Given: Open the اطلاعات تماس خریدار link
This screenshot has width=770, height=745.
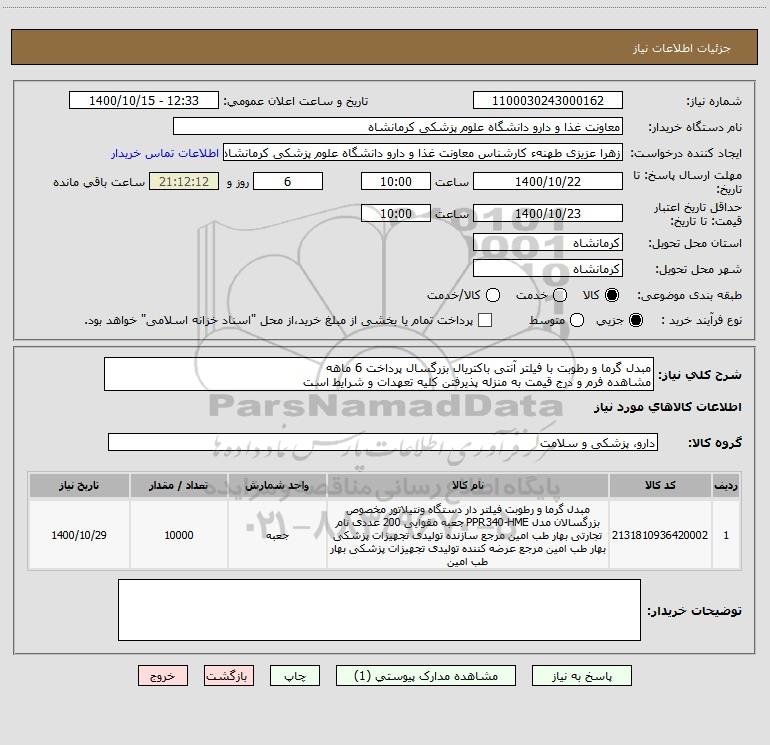Looking at the screenshot, I should [165, 153].
